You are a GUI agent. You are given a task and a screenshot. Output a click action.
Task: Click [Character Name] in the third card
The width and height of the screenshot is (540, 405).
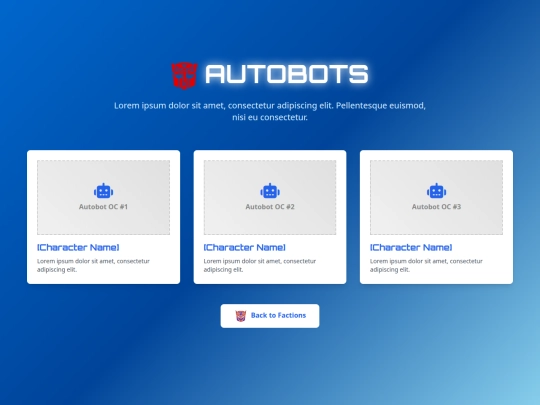pos(411,247)
